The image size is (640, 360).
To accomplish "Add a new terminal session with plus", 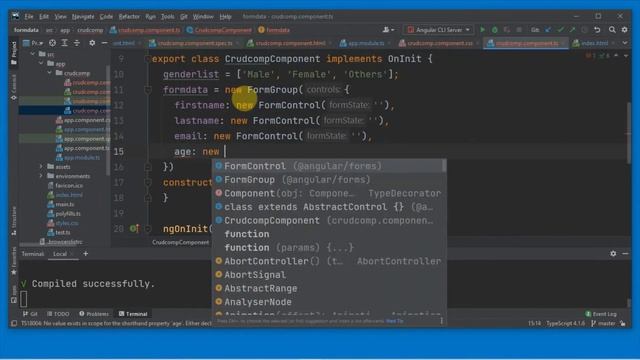I will (x=86, y=254).
